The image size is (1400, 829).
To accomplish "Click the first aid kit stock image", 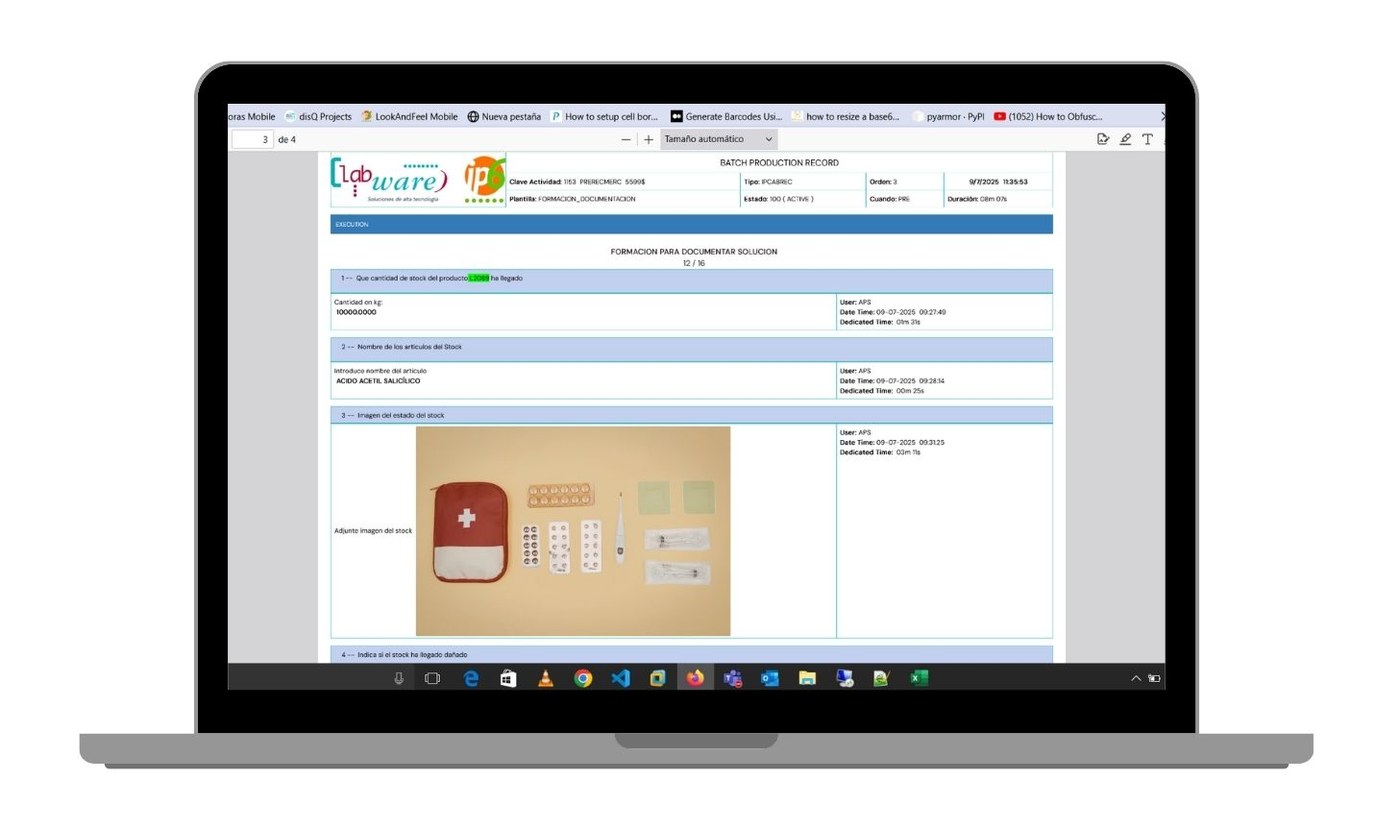I will tap(573, 531).
